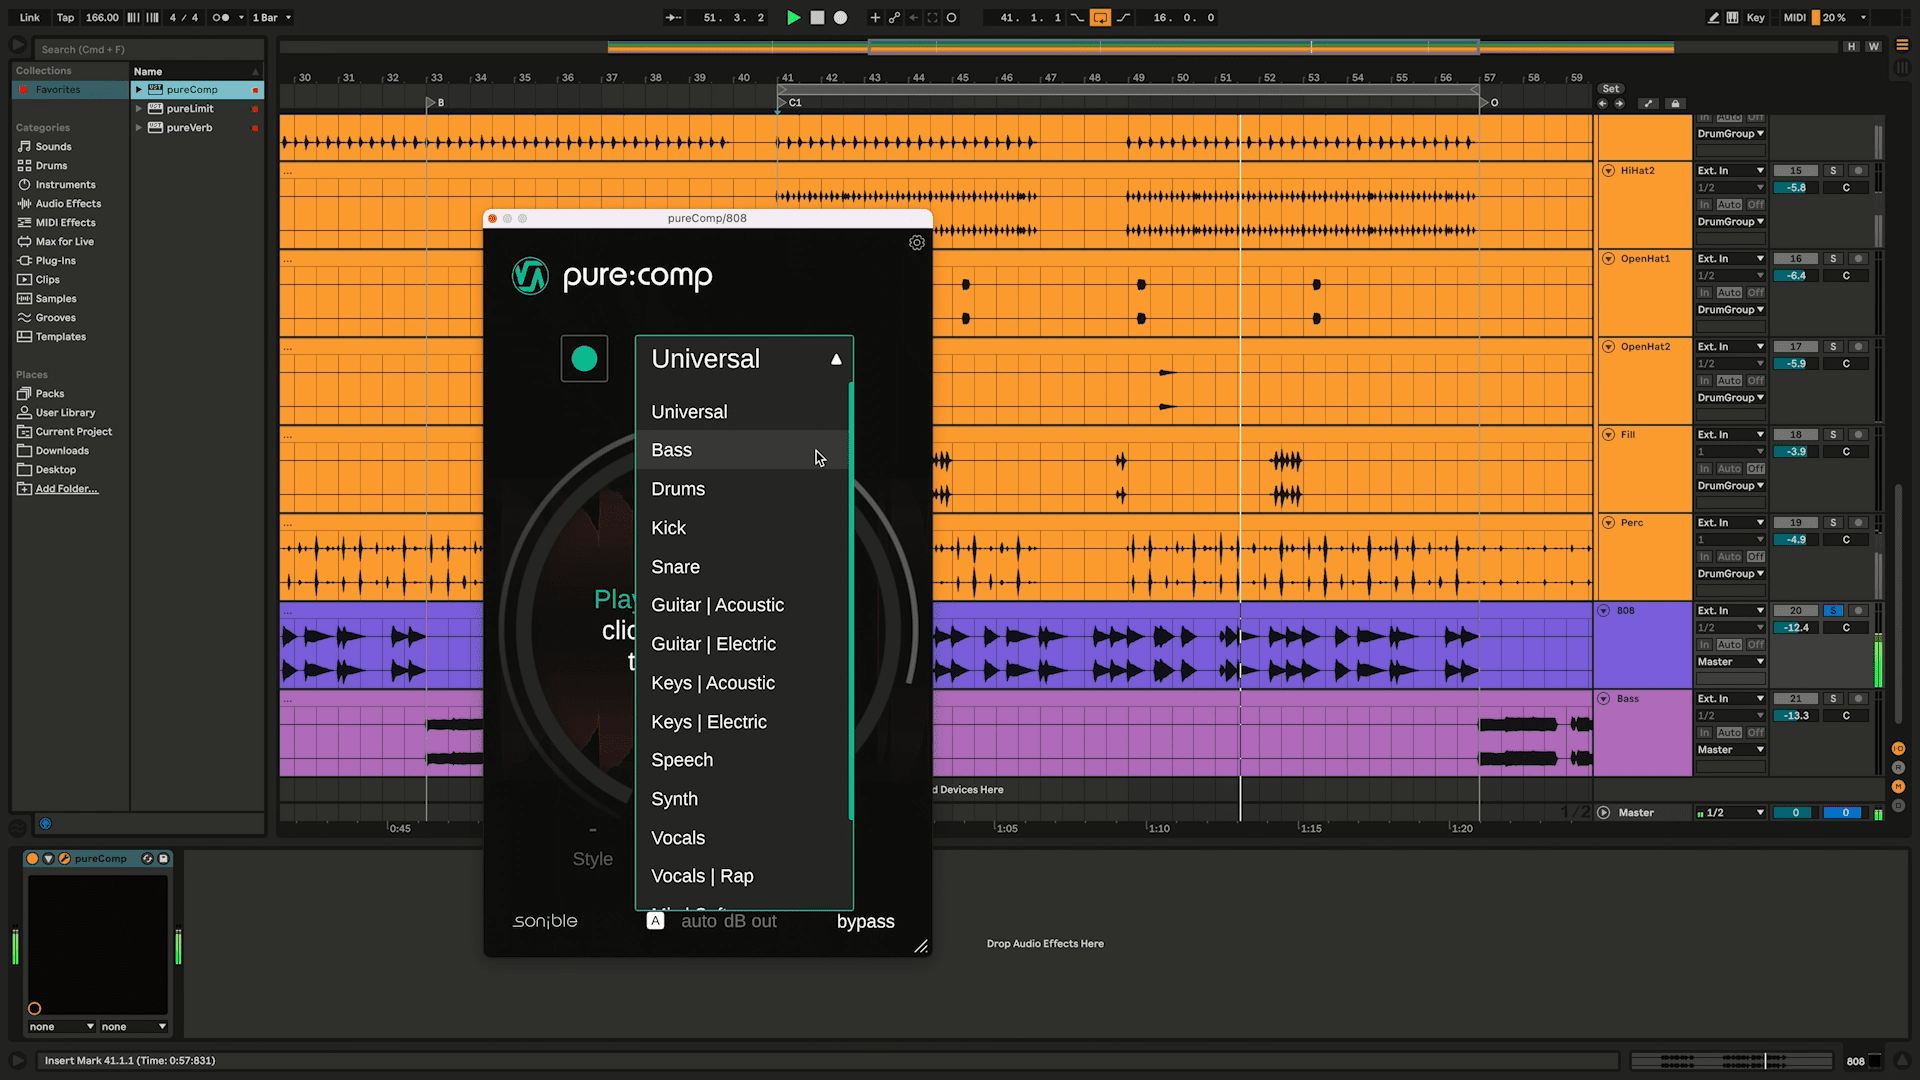
Task: Select the Draw Mode pencil icon
Action: click(x=1712, y=17)
